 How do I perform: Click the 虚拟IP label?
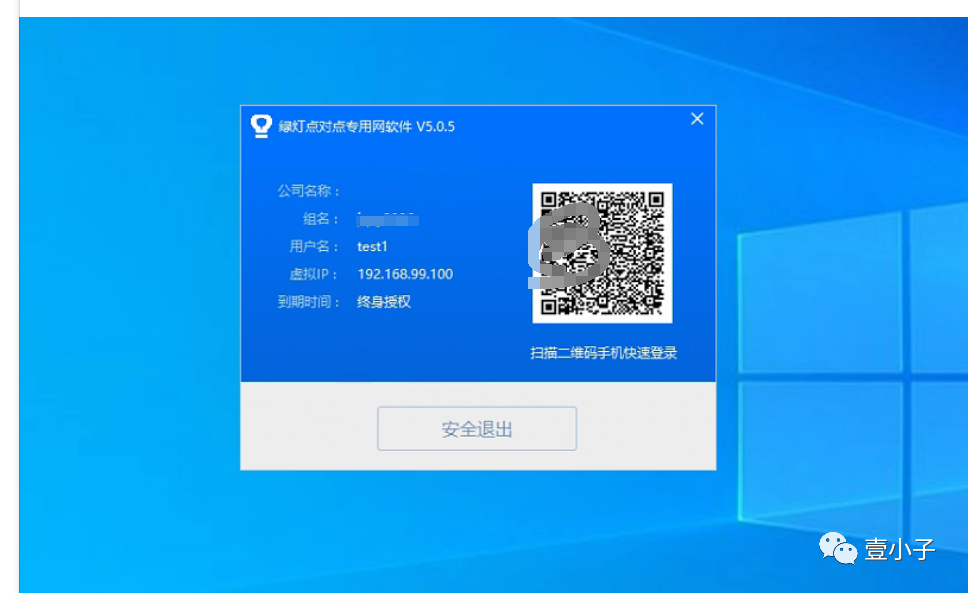tap(314, 274)
